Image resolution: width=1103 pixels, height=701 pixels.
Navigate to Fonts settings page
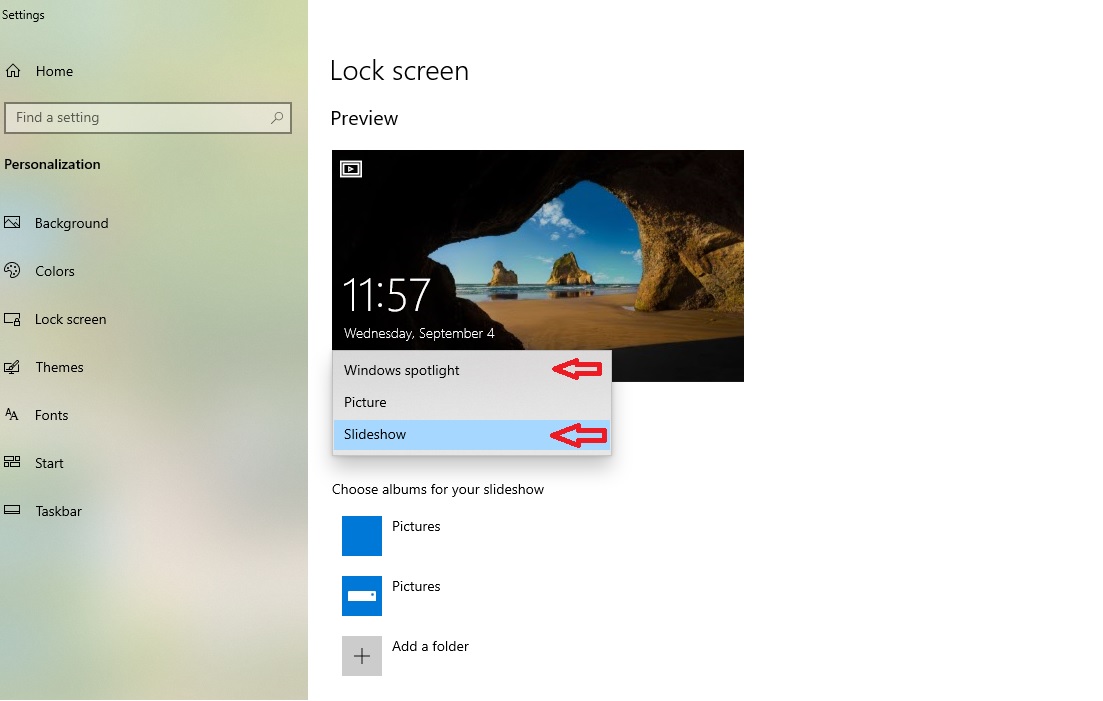pos(51,415)
